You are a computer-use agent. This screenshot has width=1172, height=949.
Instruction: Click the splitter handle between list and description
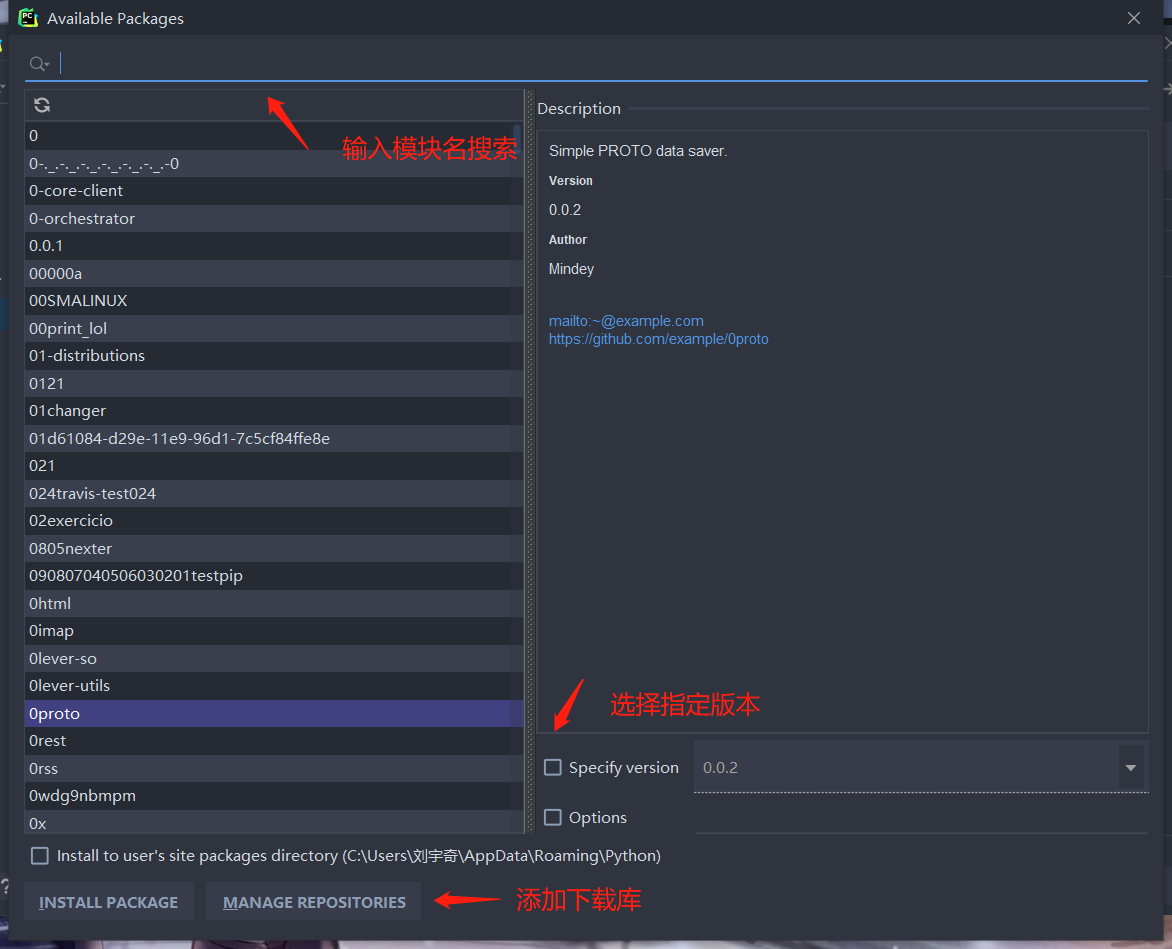pos(531,461)
